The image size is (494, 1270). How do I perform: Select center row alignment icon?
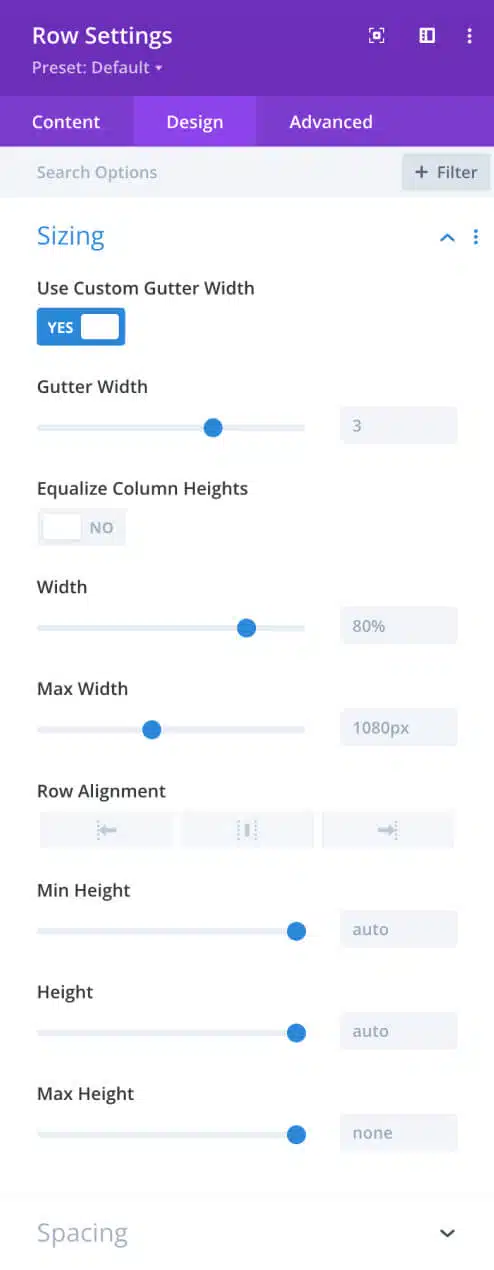247,830
